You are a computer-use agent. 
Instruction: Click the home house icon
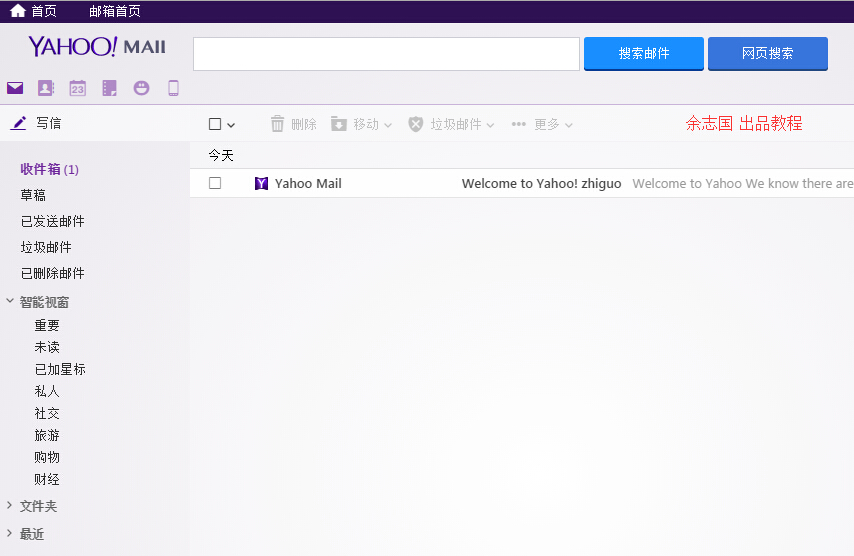pos(18,10)
